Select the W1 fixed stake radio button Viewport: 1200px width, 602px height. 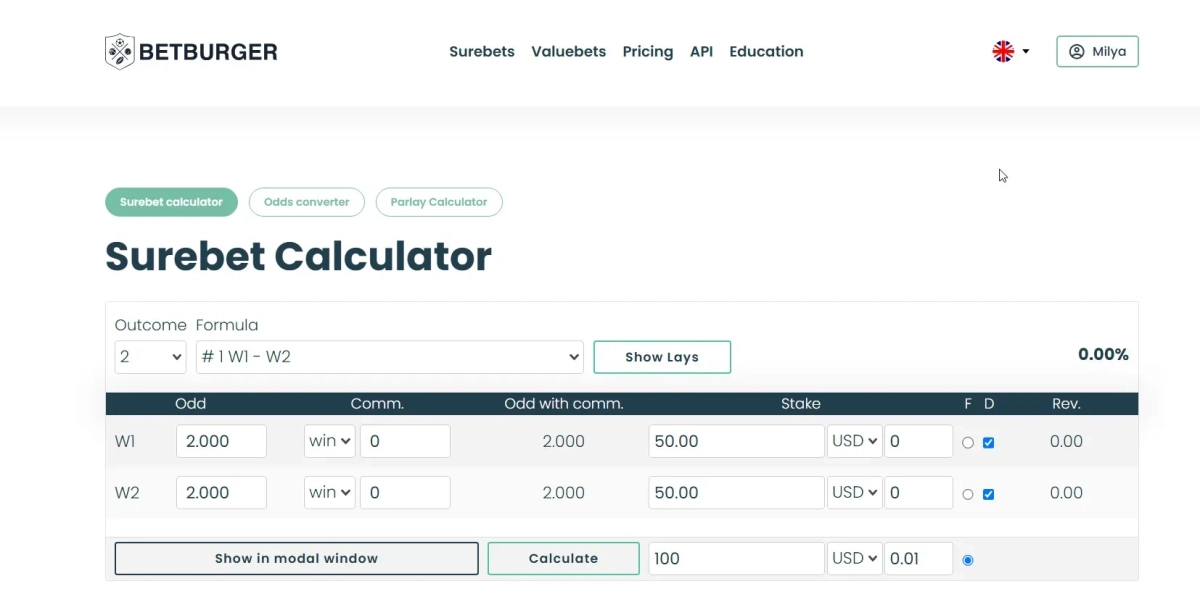click(967, 443)
